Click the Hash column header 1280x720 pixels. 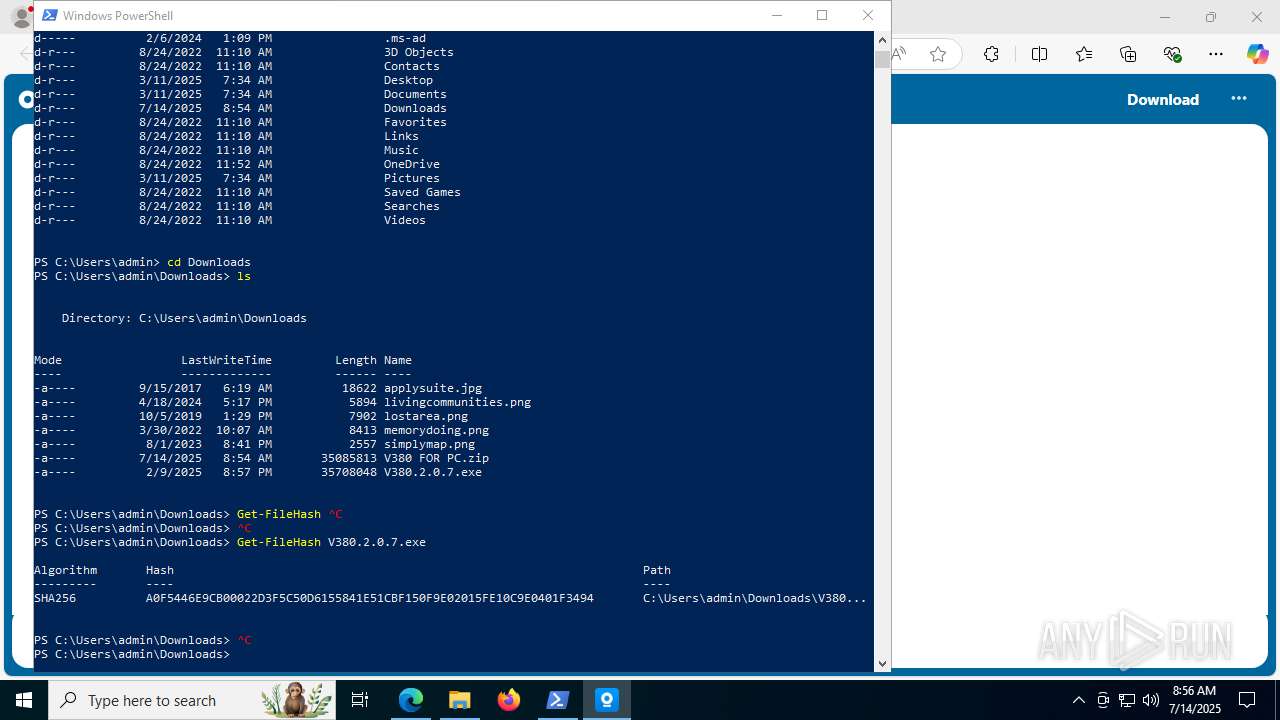click(x=160, y=570)
